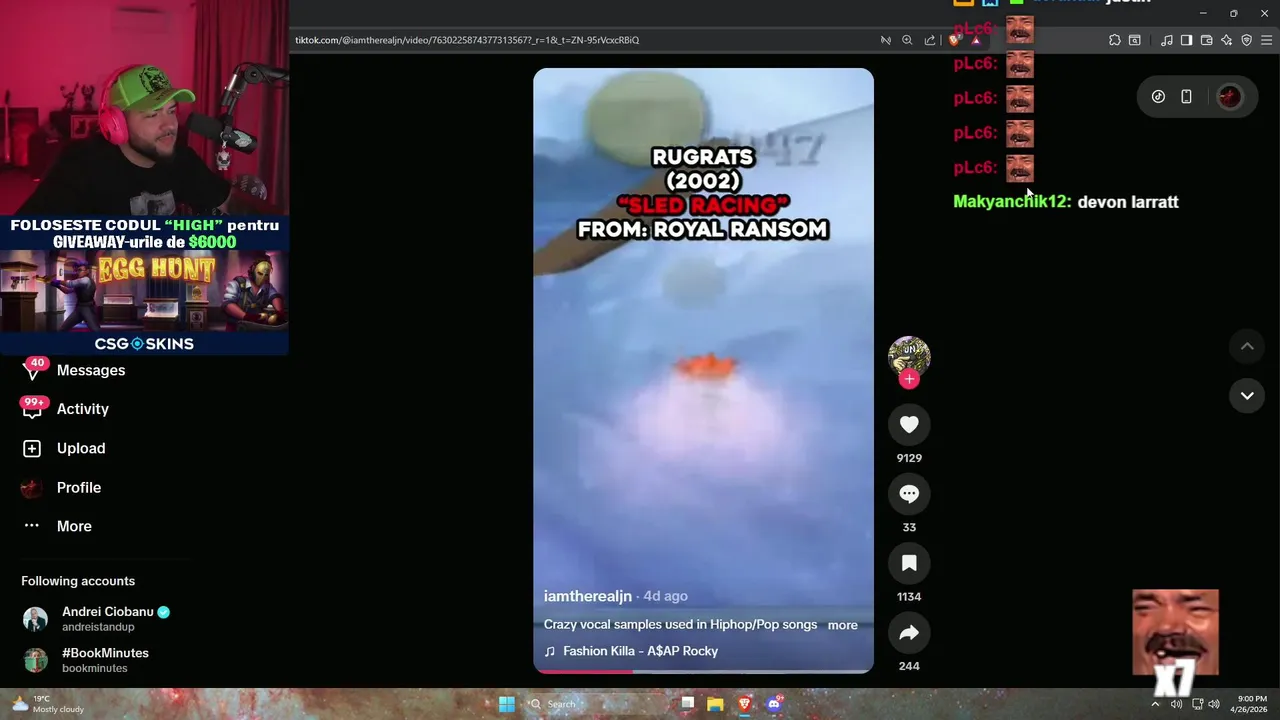The image size is (1280, 720).
Task: Click the taskbar volume speaker icon
Action: tap(1214, 704)
